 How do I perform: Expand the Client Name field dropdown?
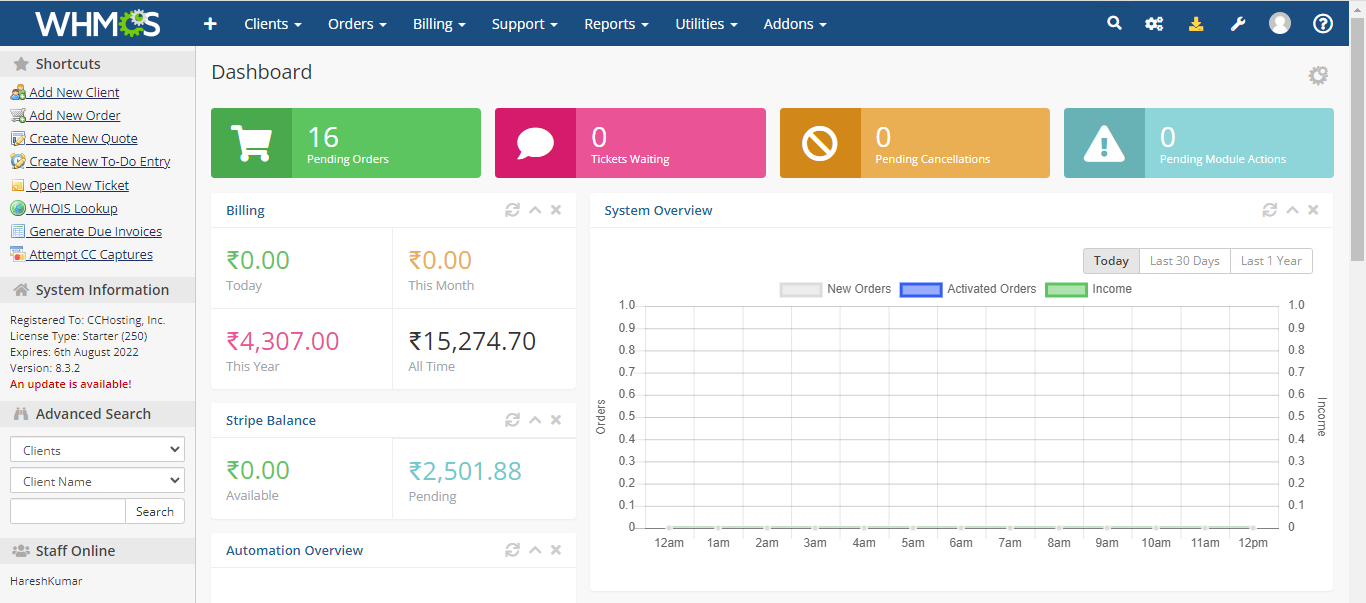click(97, 481)
